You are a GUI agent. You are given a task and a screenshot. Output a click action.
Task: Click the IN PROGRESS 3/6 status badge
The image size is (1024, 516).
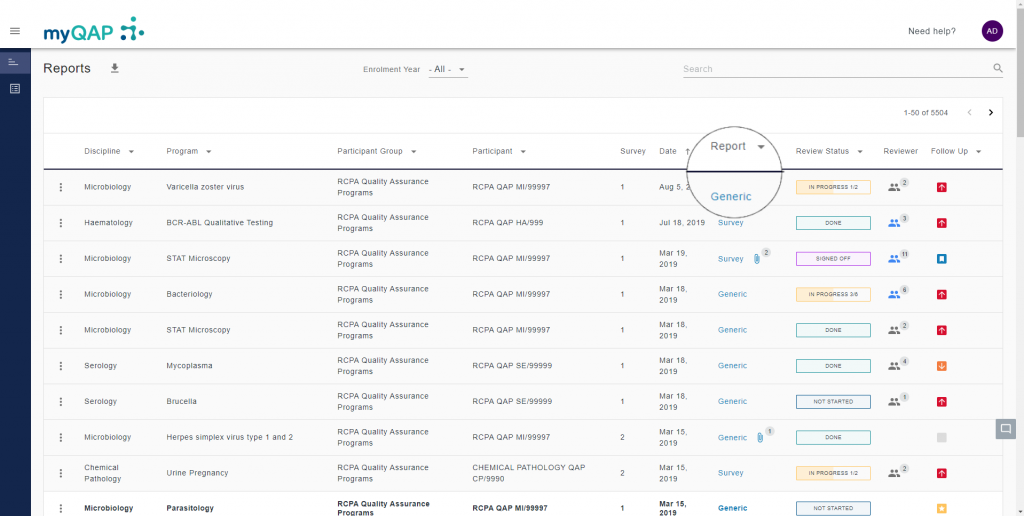[833, 295]
